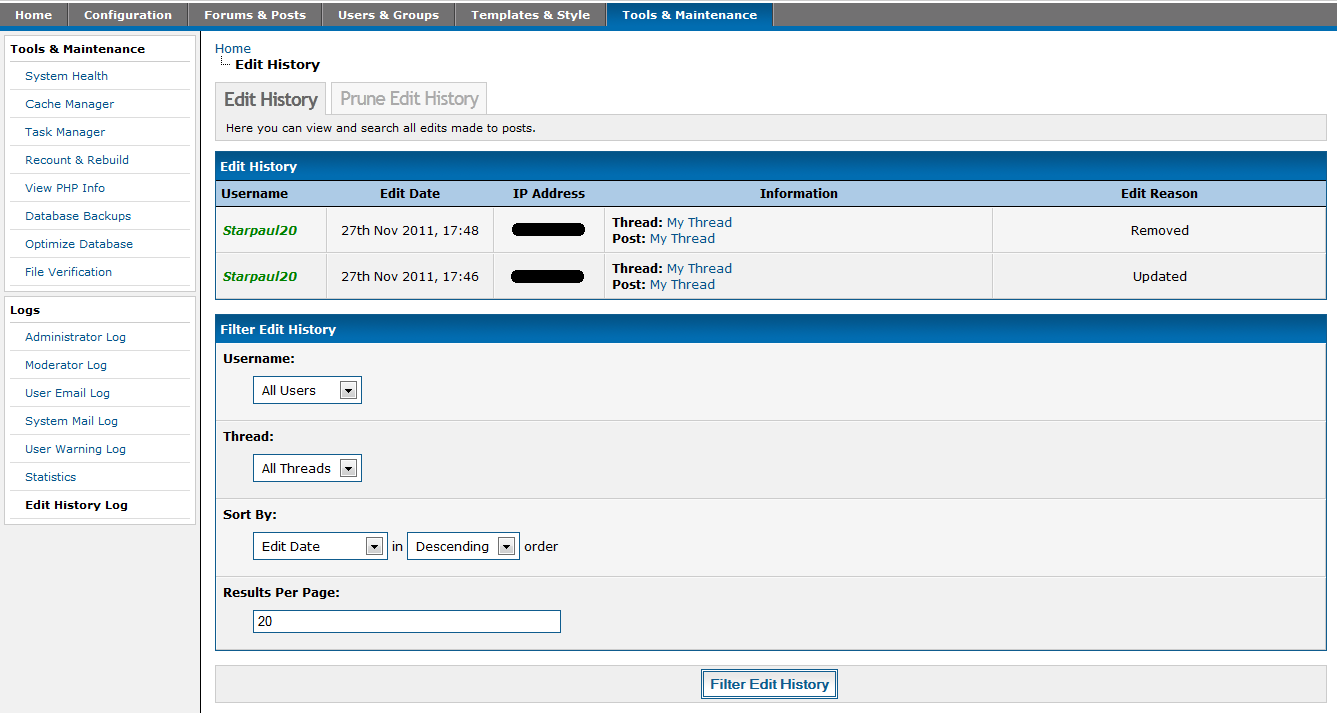
Task: Go to Database Backups page
Action: point(78,216)
